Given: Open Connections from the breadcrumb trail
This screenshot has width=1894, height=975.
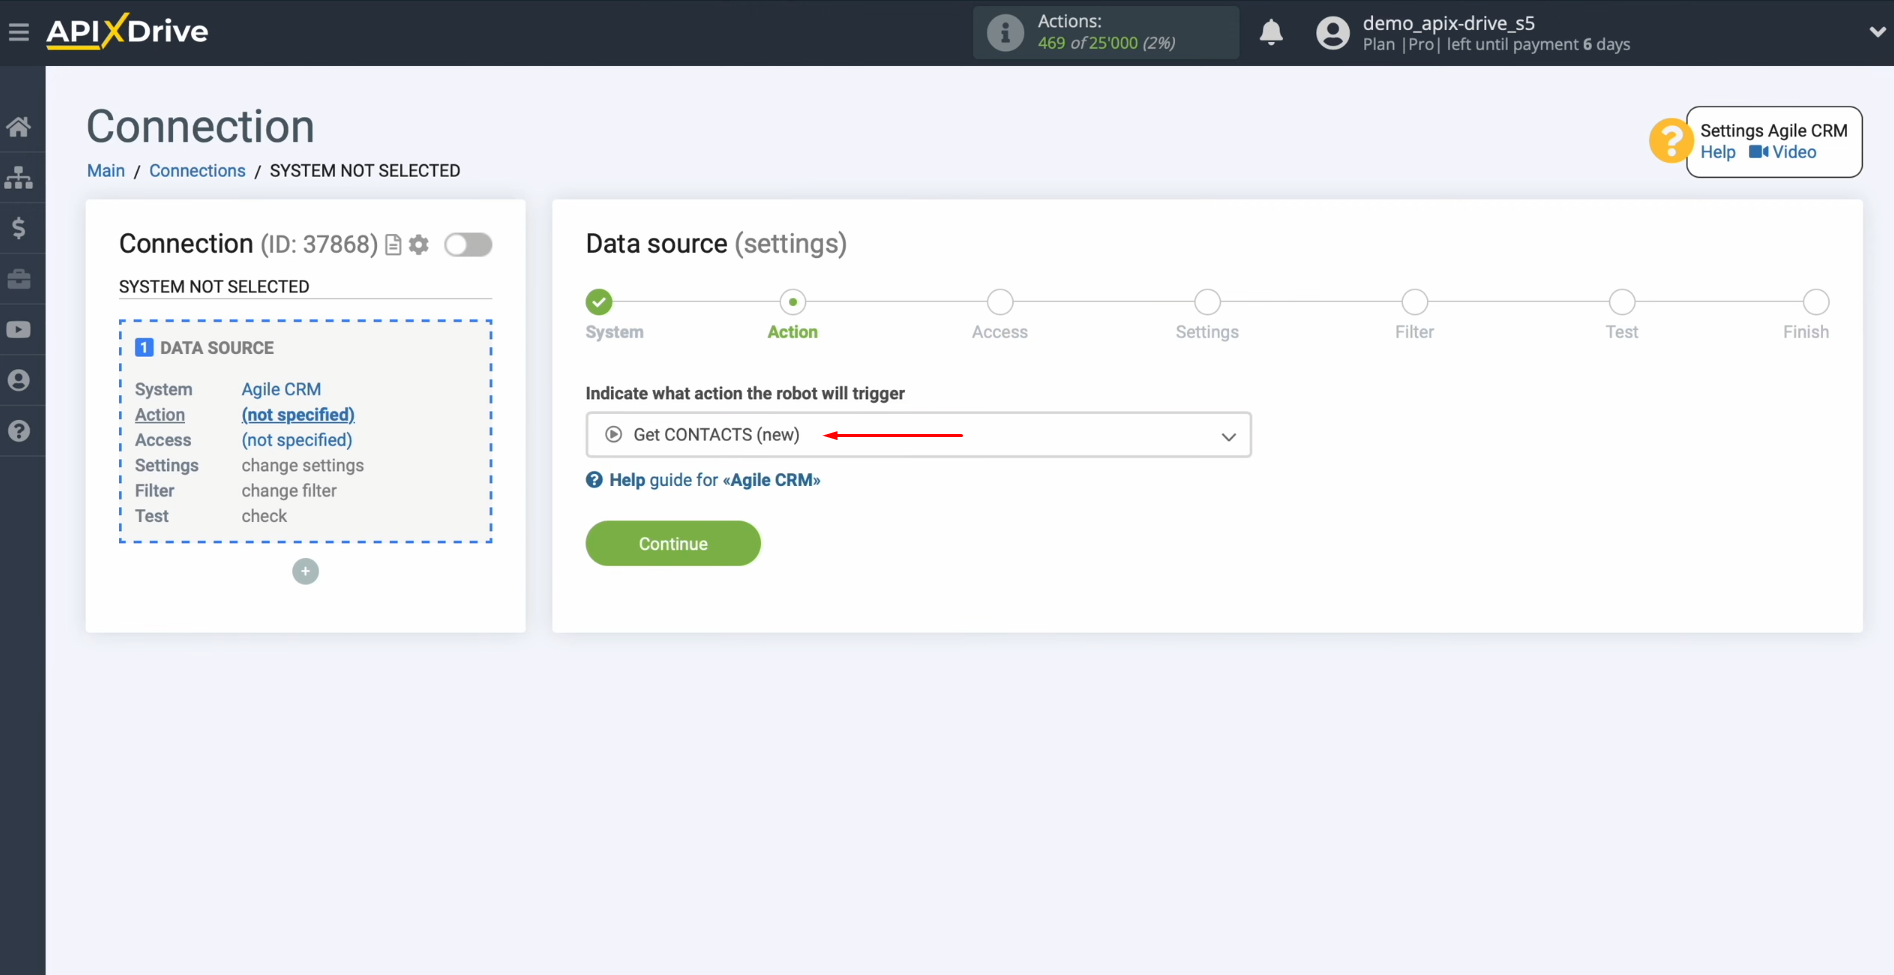Looking at the screenshot, I should (197, 170).
